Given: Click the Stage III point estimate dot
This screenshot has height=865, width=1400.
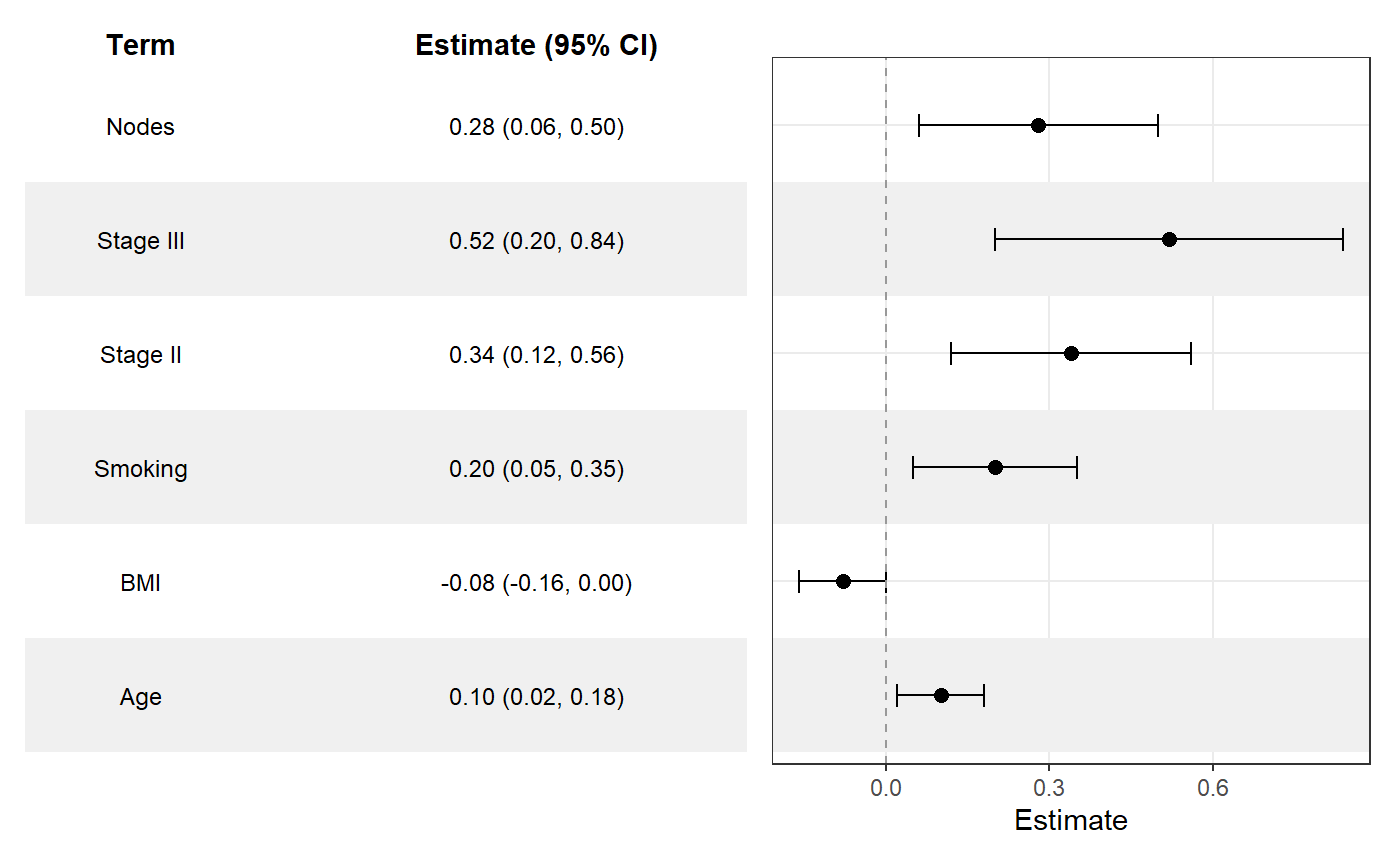Looking at the screenshot, I should (1169, 240).
